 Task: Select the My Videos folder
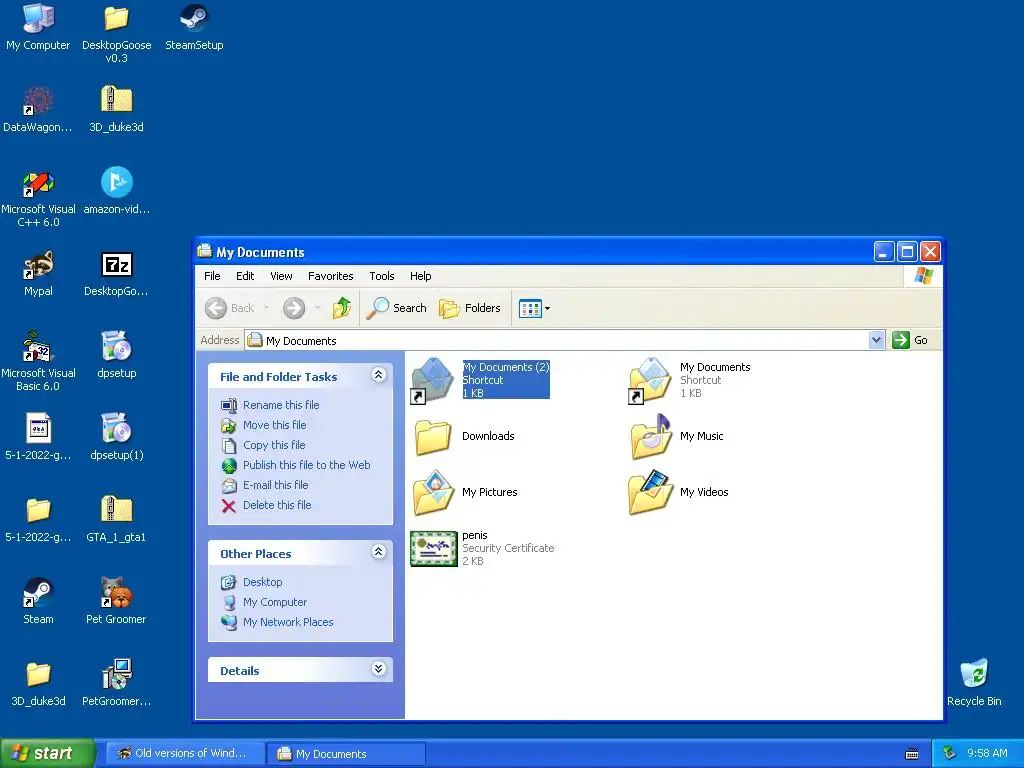[679, 492]
